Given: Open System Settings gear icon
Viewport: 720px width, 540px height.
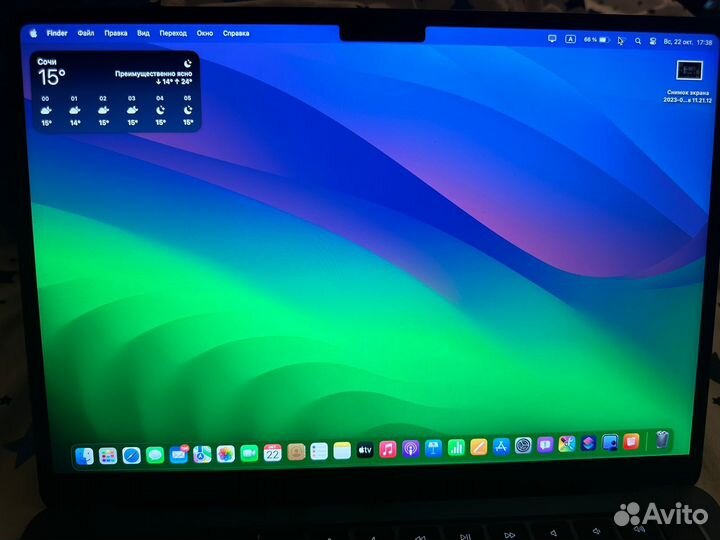Looking at the screenshot, I should [x=523, y=445].
